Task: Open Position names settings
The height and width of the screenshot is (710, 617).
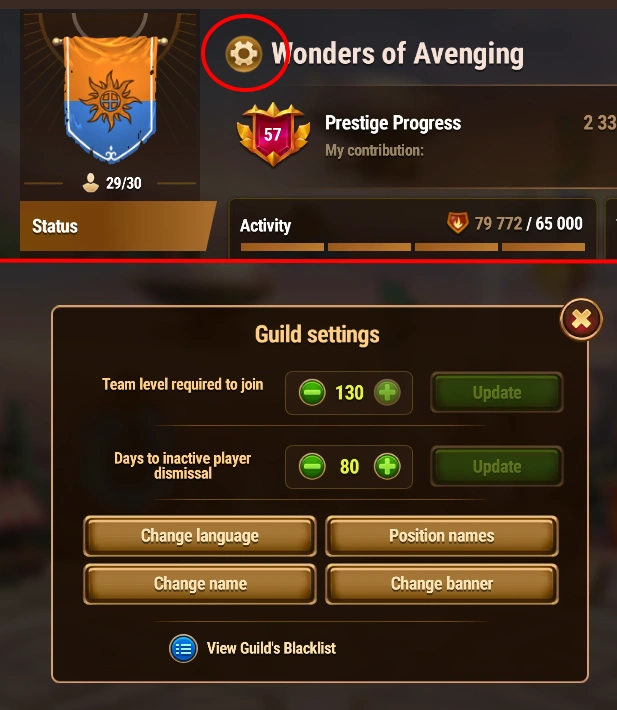Action: (442, 536)
